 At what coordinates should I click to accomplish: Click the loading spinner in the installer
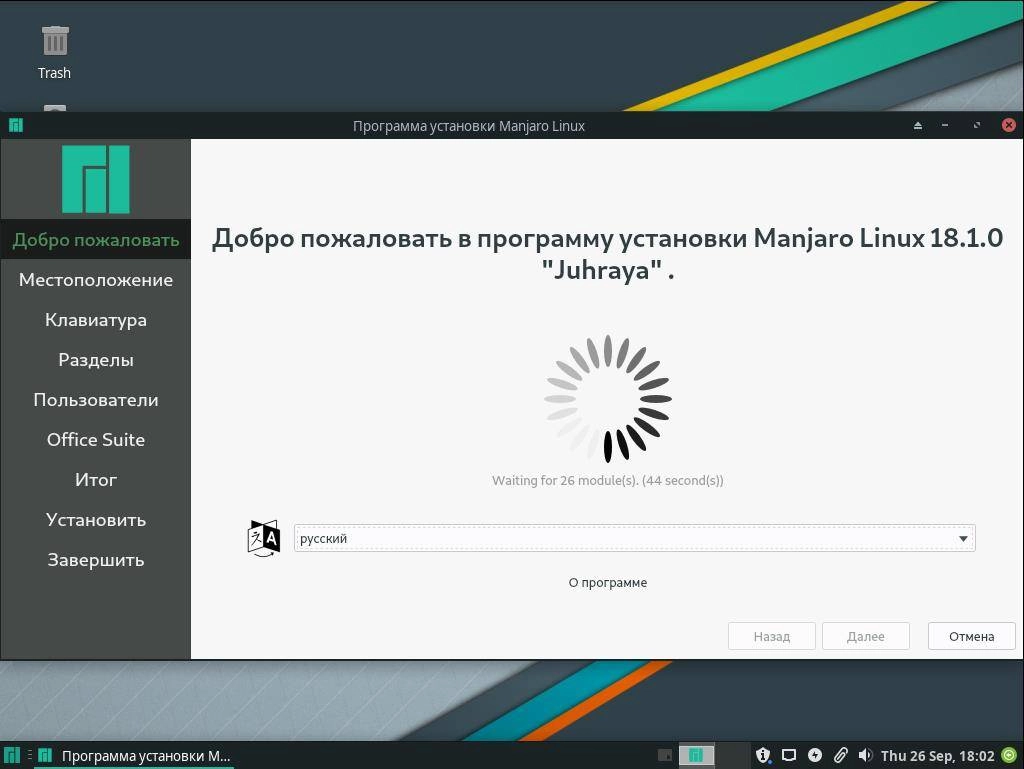click(607, 398)
